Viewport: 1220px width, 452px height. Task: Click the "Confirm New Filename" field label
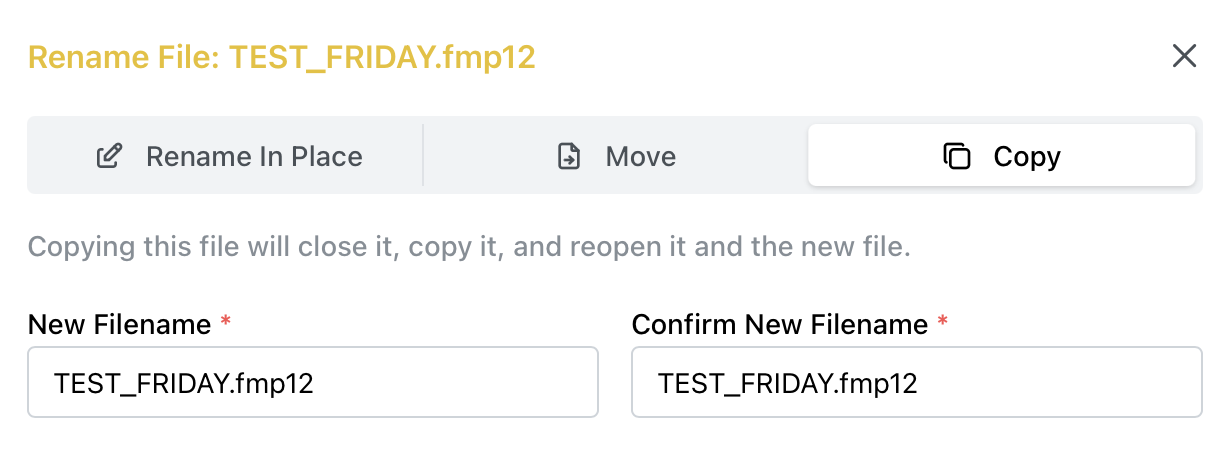click(x=780, y=325)
